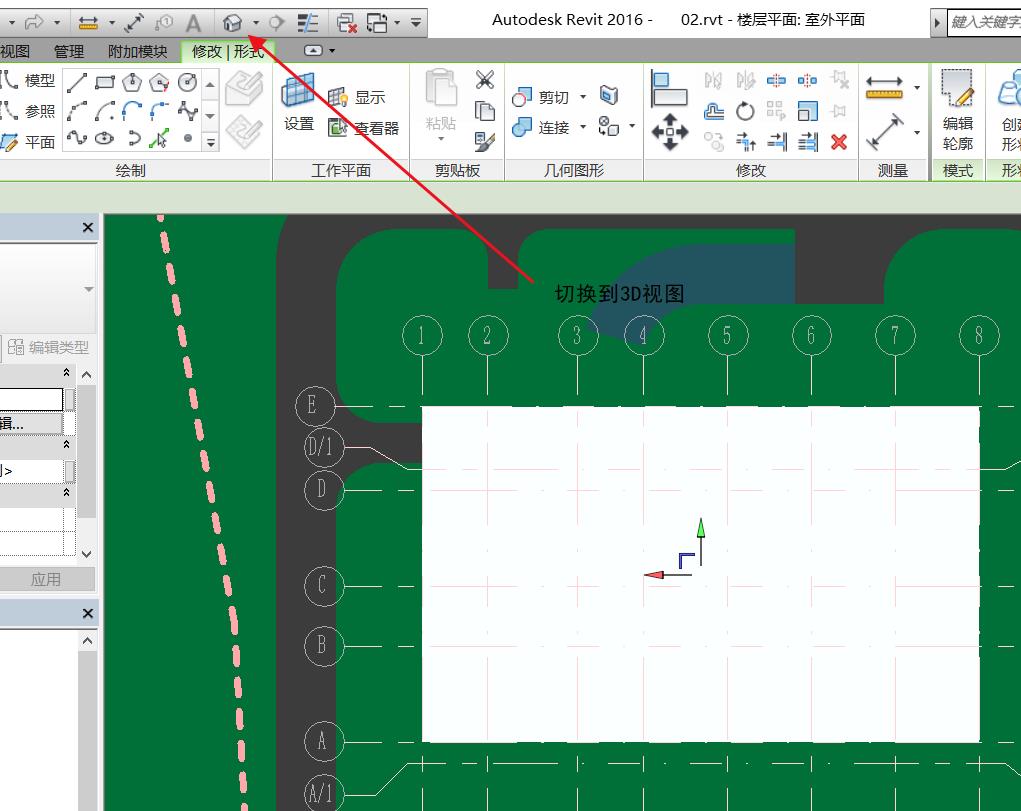Select the Circle draw tool
The width and height of the screenshot is (1021, 811).
[x=187, y=83]
